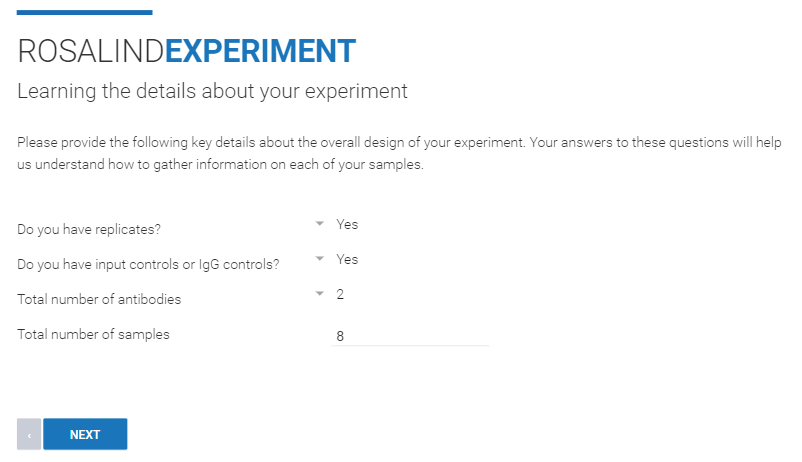Viewport: 802px width, 462px height.
Task: Open the replicates dropdown arrow
Action: 320,224
